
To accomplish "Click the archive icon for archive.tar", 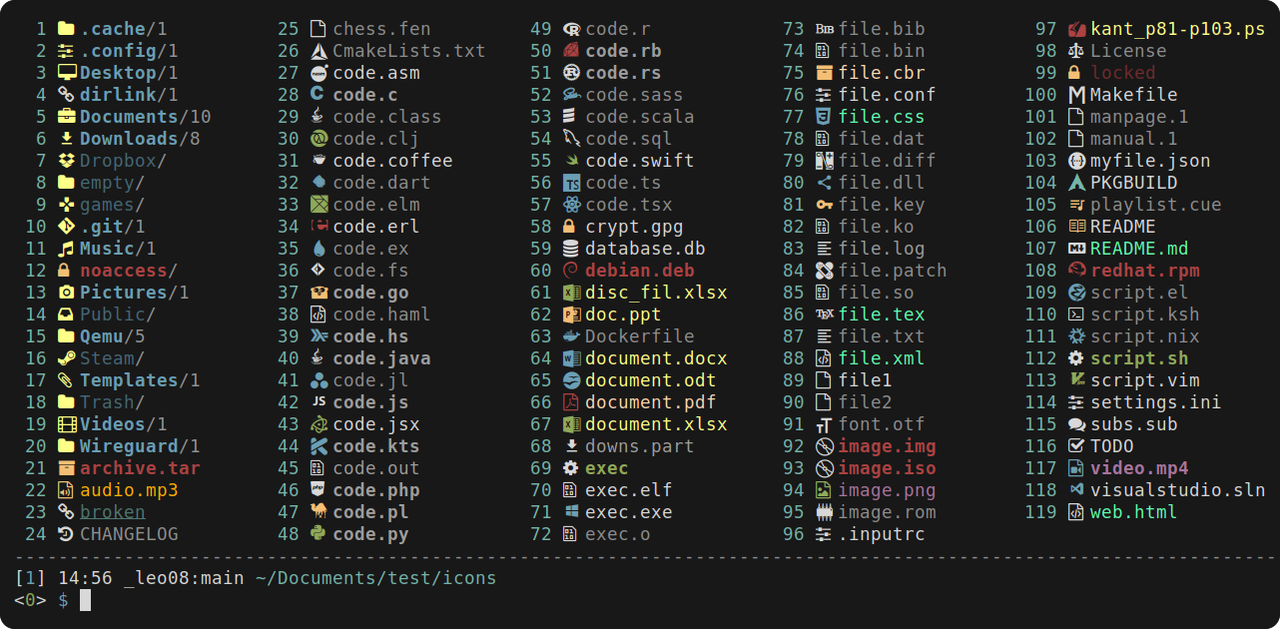I will click(x=67, y=469).
